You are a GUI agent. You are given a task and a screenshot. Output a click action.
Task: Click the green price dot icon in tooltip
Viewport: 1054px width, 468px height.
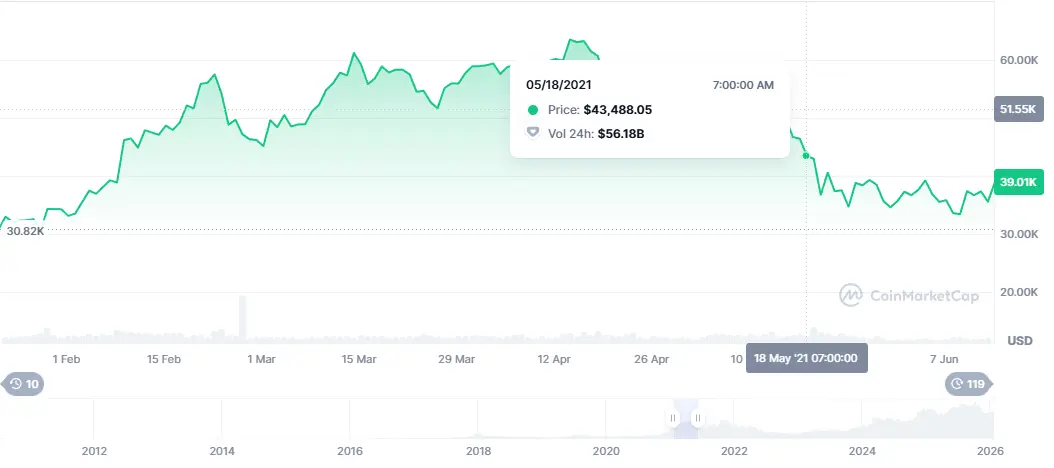click(533, 110)
